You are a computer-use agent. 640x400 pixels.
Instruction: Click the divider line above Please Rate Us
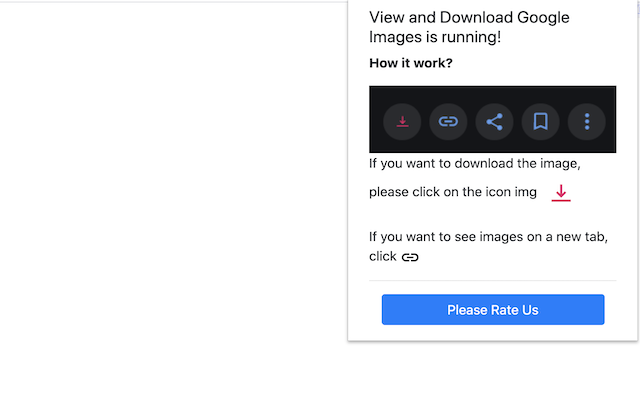492,281
